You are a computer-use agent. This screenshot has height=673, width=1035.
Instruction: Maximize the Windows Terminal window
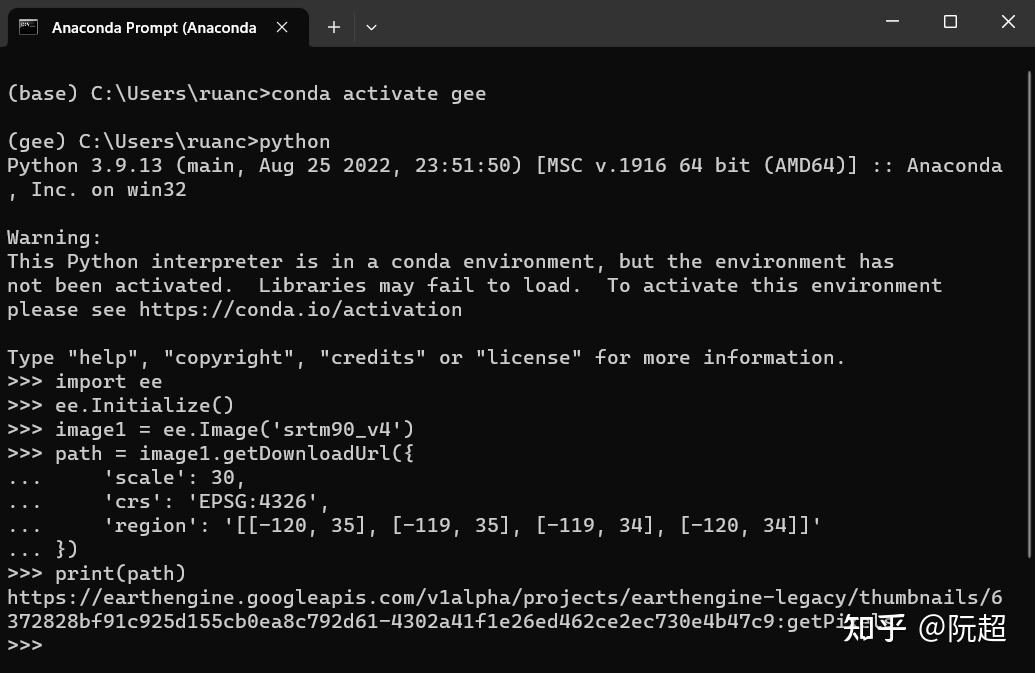[x=949, y=21]
